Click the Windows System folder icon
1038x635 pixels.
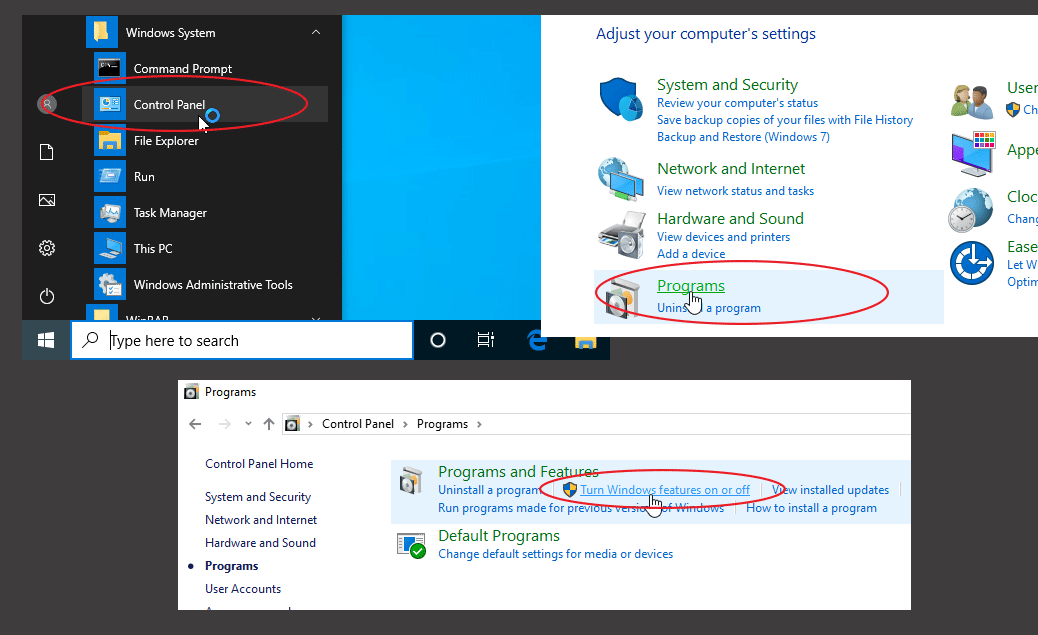(102, 32)
